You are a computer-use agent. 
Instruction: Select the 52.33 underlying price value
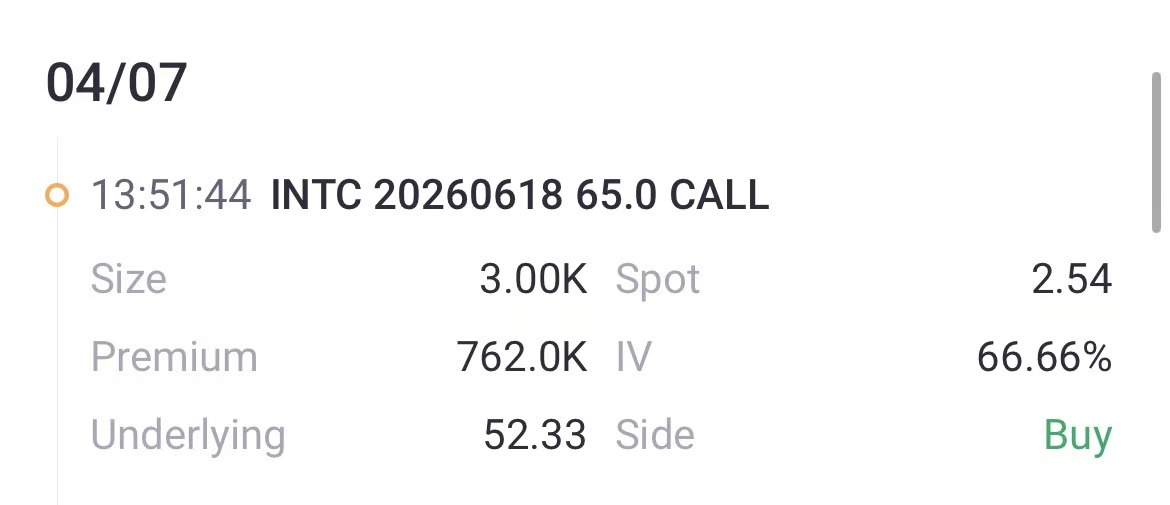click(535, 435)
